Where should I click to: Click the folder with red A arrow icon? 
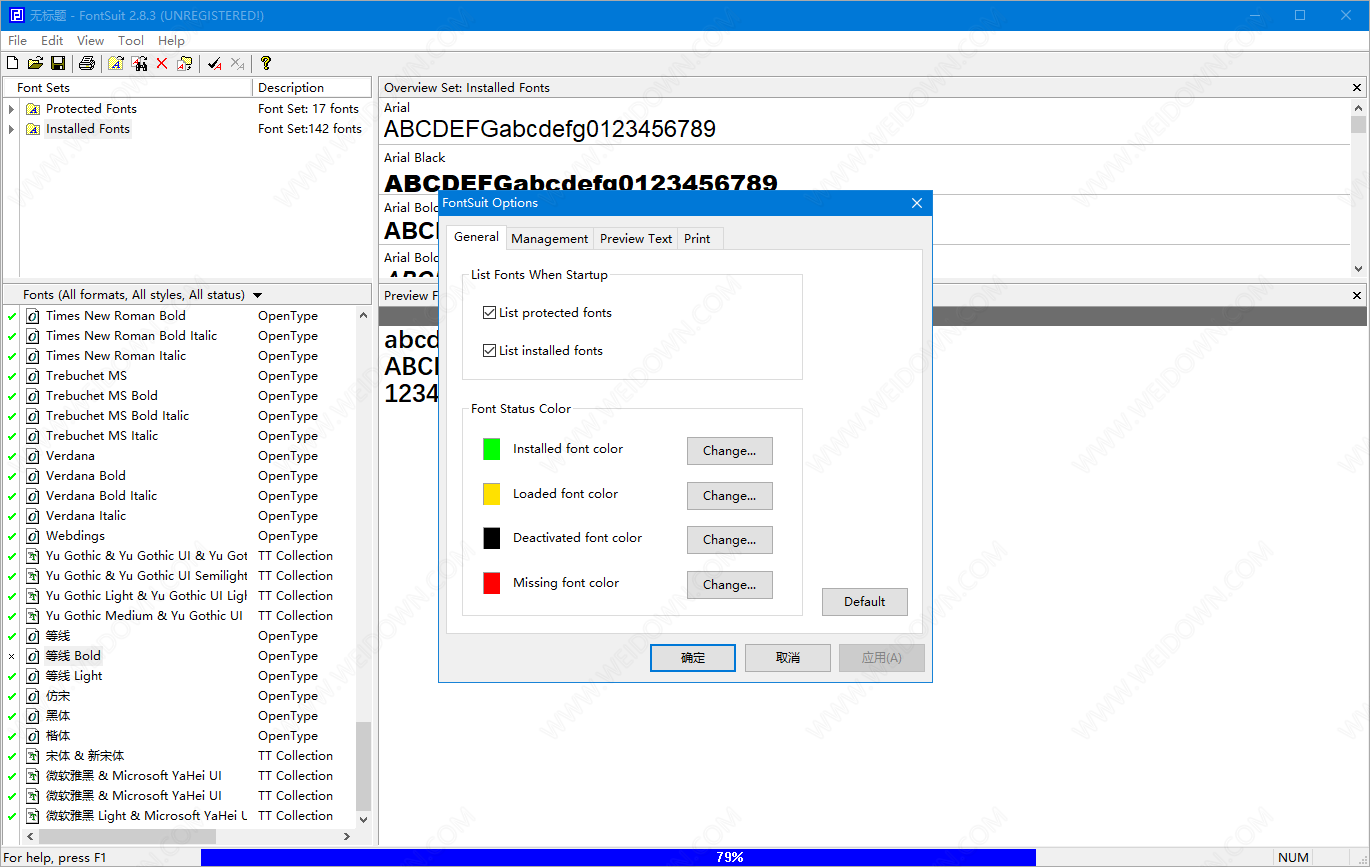[185, 64]
